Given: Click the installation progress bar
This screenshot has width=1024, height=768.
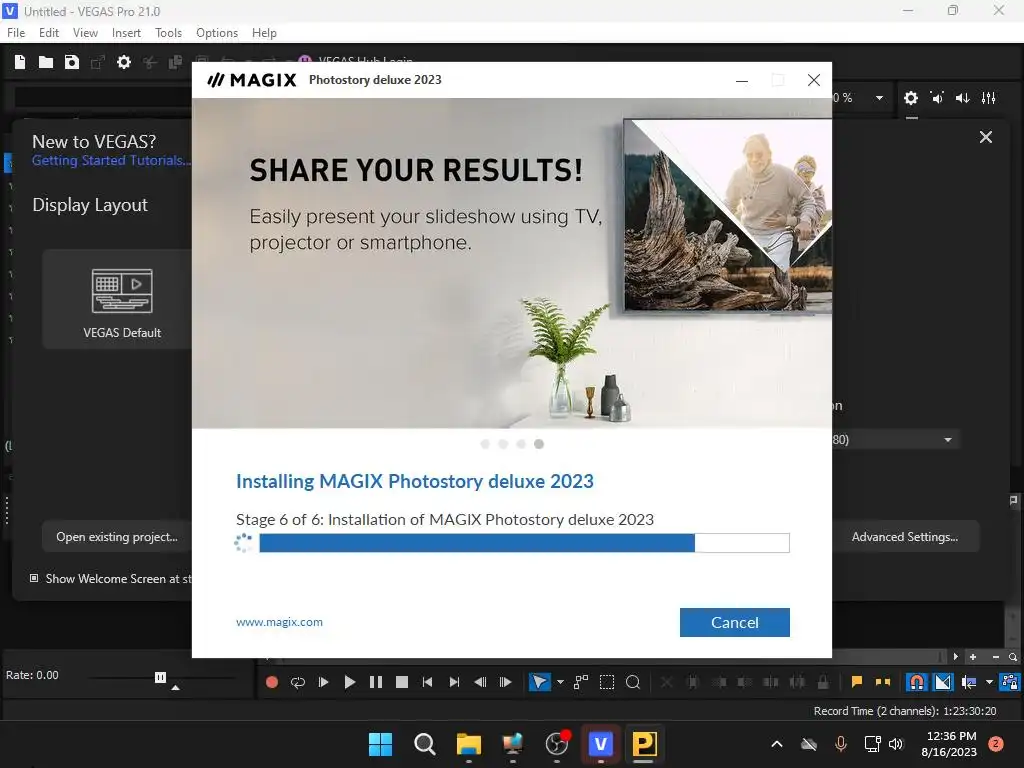Looking at the screenshot, I should (524, 543).
